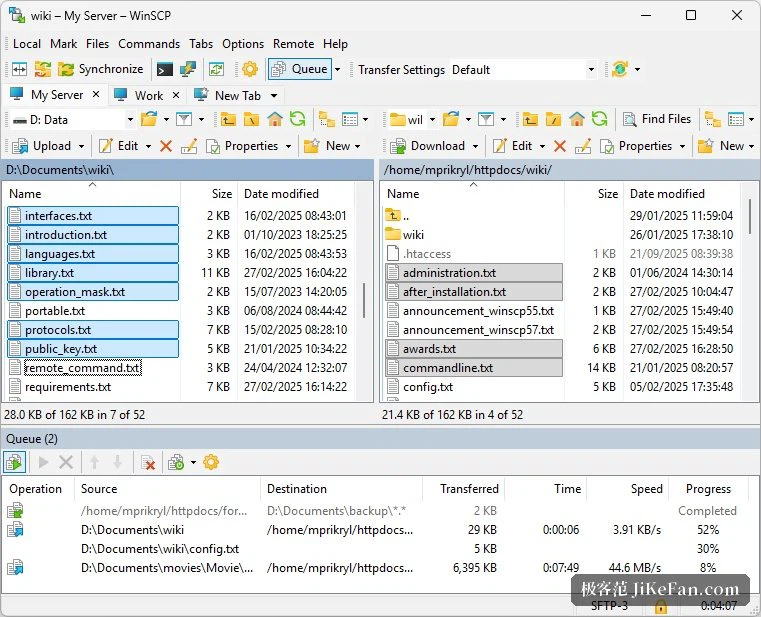Toggle the Queue panel button
Image resolution: width=761 pixels, height=617 pixels.
(x=299, y=69)
